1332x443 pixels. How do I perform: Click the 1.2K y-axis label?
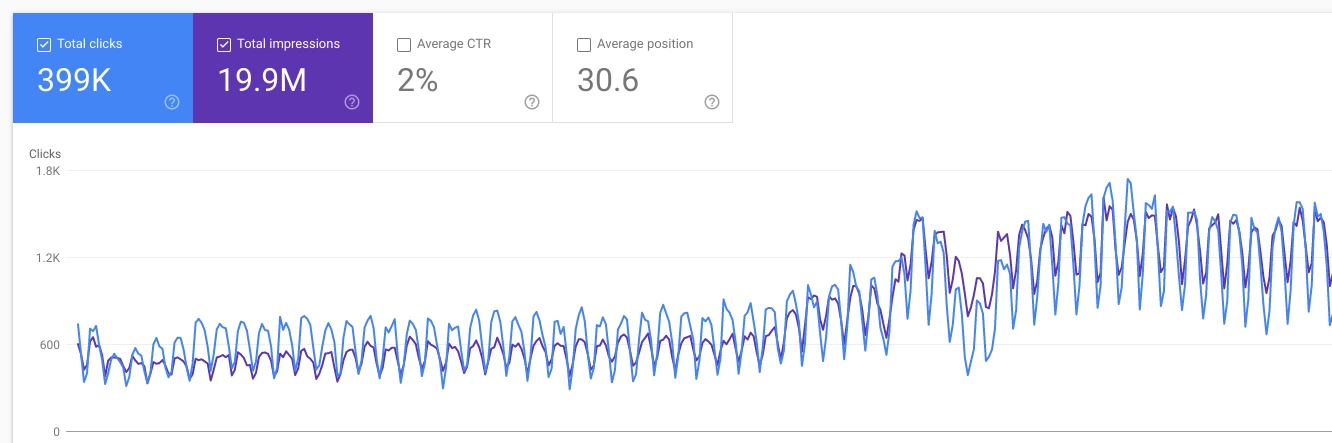(x=47, y=258)
